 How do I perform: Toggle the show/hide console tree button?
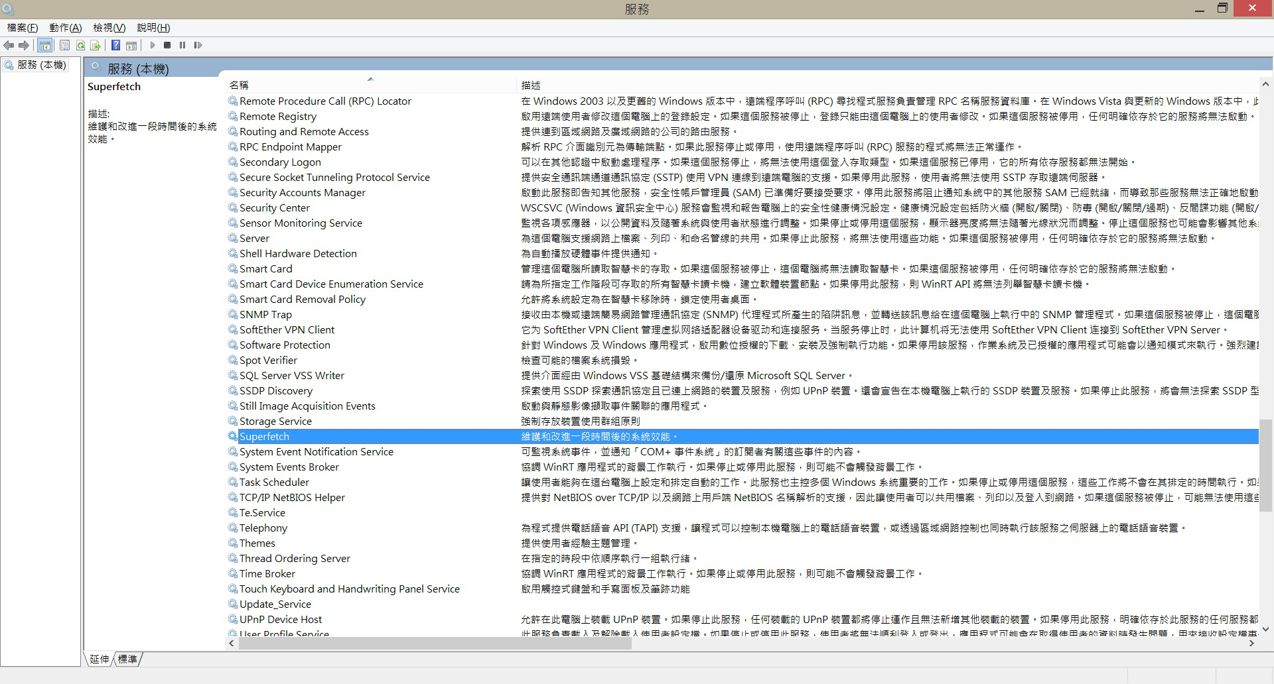point(45,45)
